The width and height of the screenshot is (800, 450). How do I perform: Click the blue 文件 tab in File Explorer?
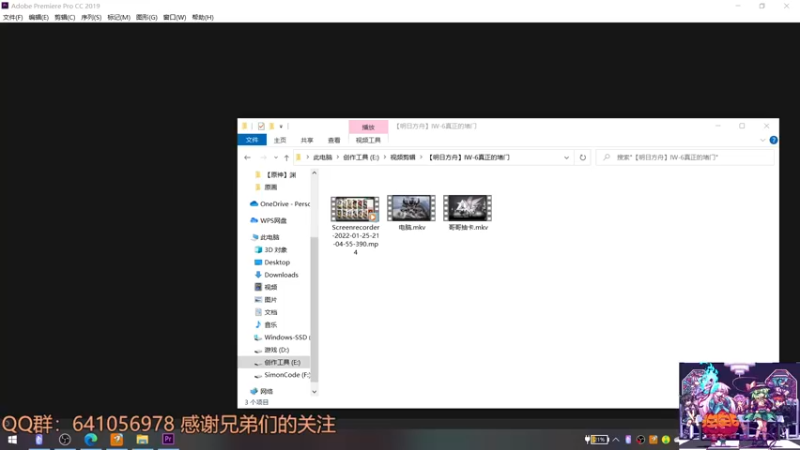pyautogui.click(x=252, y=140)
